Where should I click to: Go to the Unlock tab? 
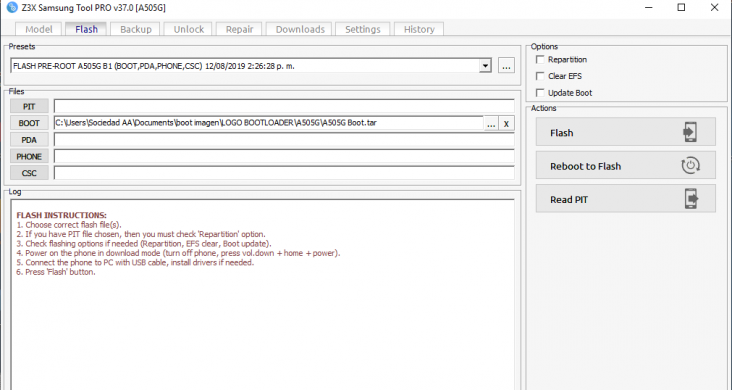coord(189,29)
